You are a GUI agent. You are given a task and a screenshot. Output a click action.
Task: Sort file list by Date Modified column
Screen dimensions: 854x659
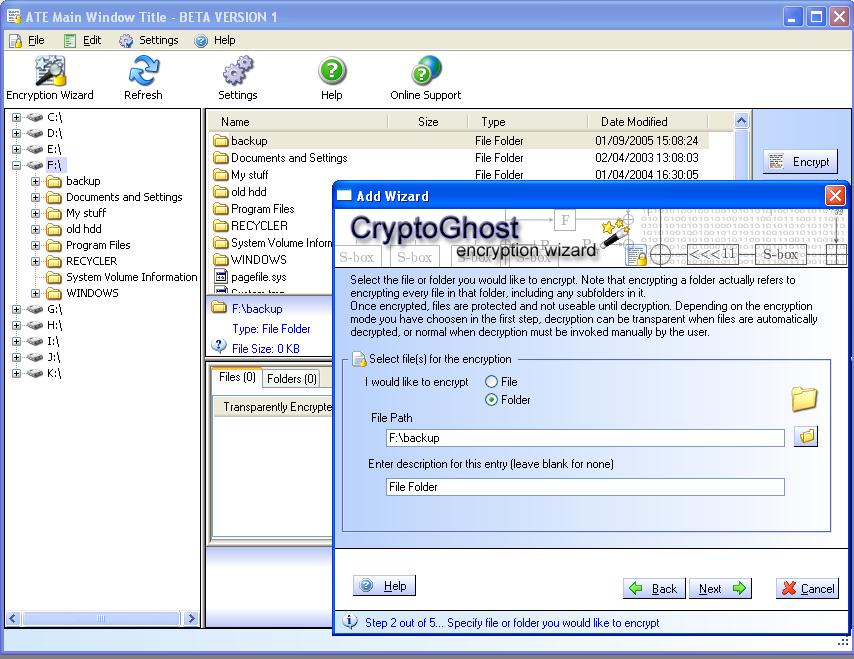pyautogui.click(x=648, y=121)
